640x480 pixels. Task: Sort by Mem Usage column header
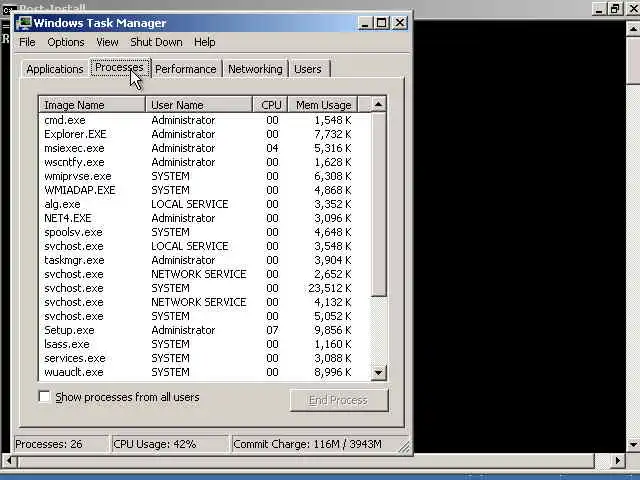pos(323,105)
